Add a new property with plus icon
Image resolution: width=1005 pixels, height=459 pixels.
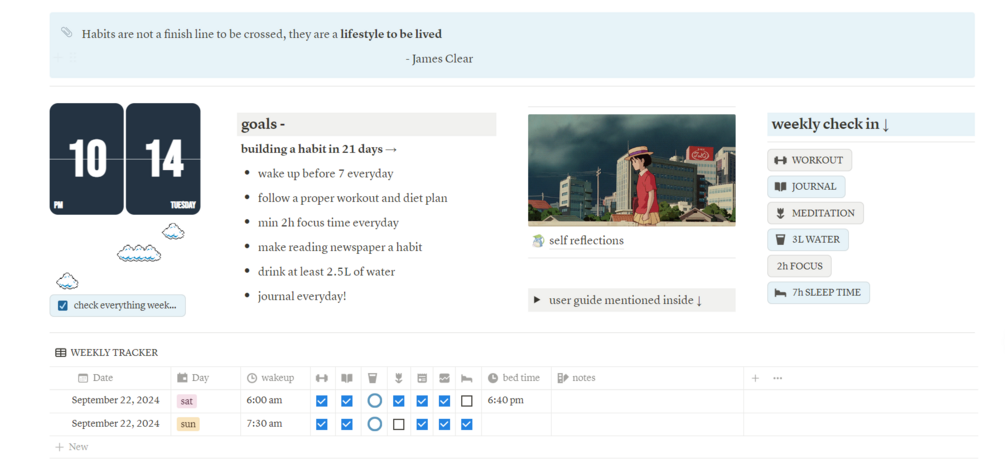coord(755,378)
